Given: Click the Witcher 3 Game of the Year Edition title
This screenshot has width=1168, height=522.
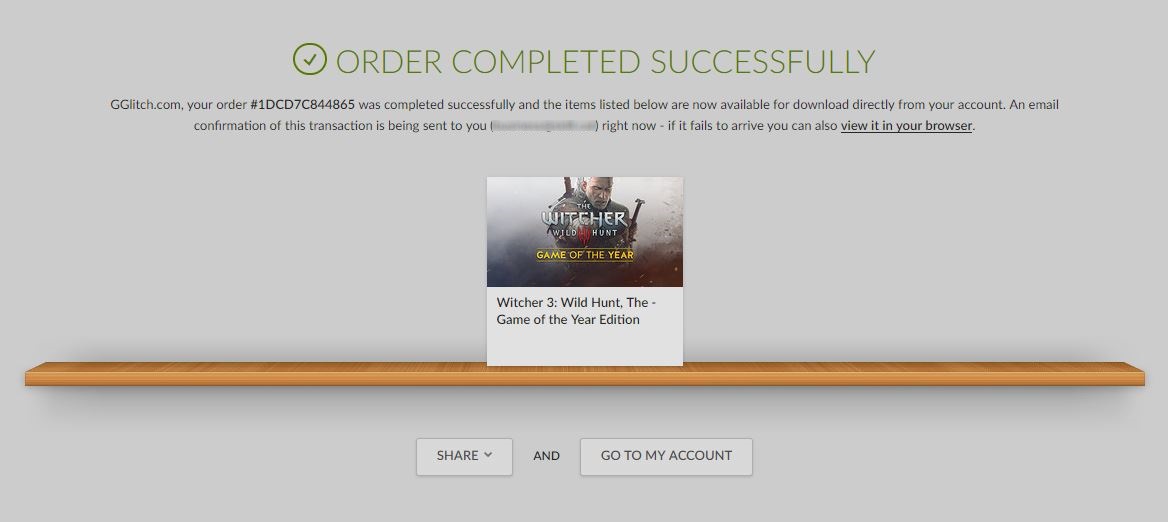Looking at the screenshot, I should pyautogui.click(x=577, y=311).
